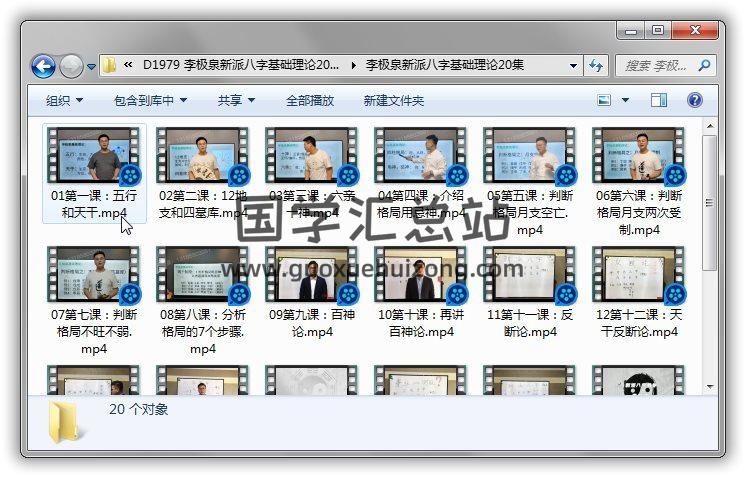Open the recent pages dropdown arrow
This screenshot has width=746, height=478.
tap(91, 67)
